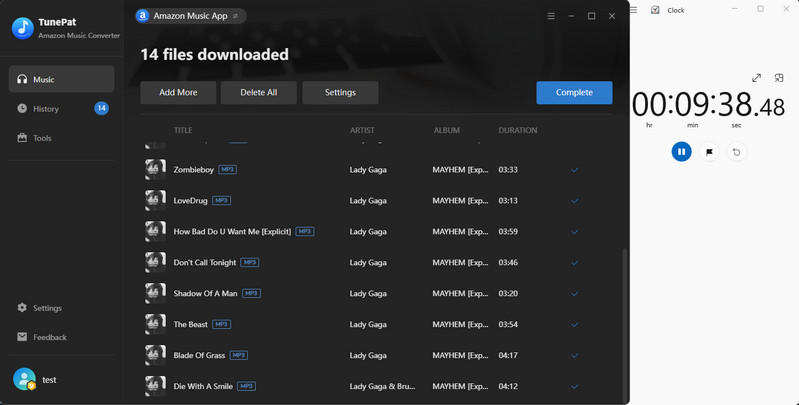Click the checkmark for Zombieboy row

[575, 170]
